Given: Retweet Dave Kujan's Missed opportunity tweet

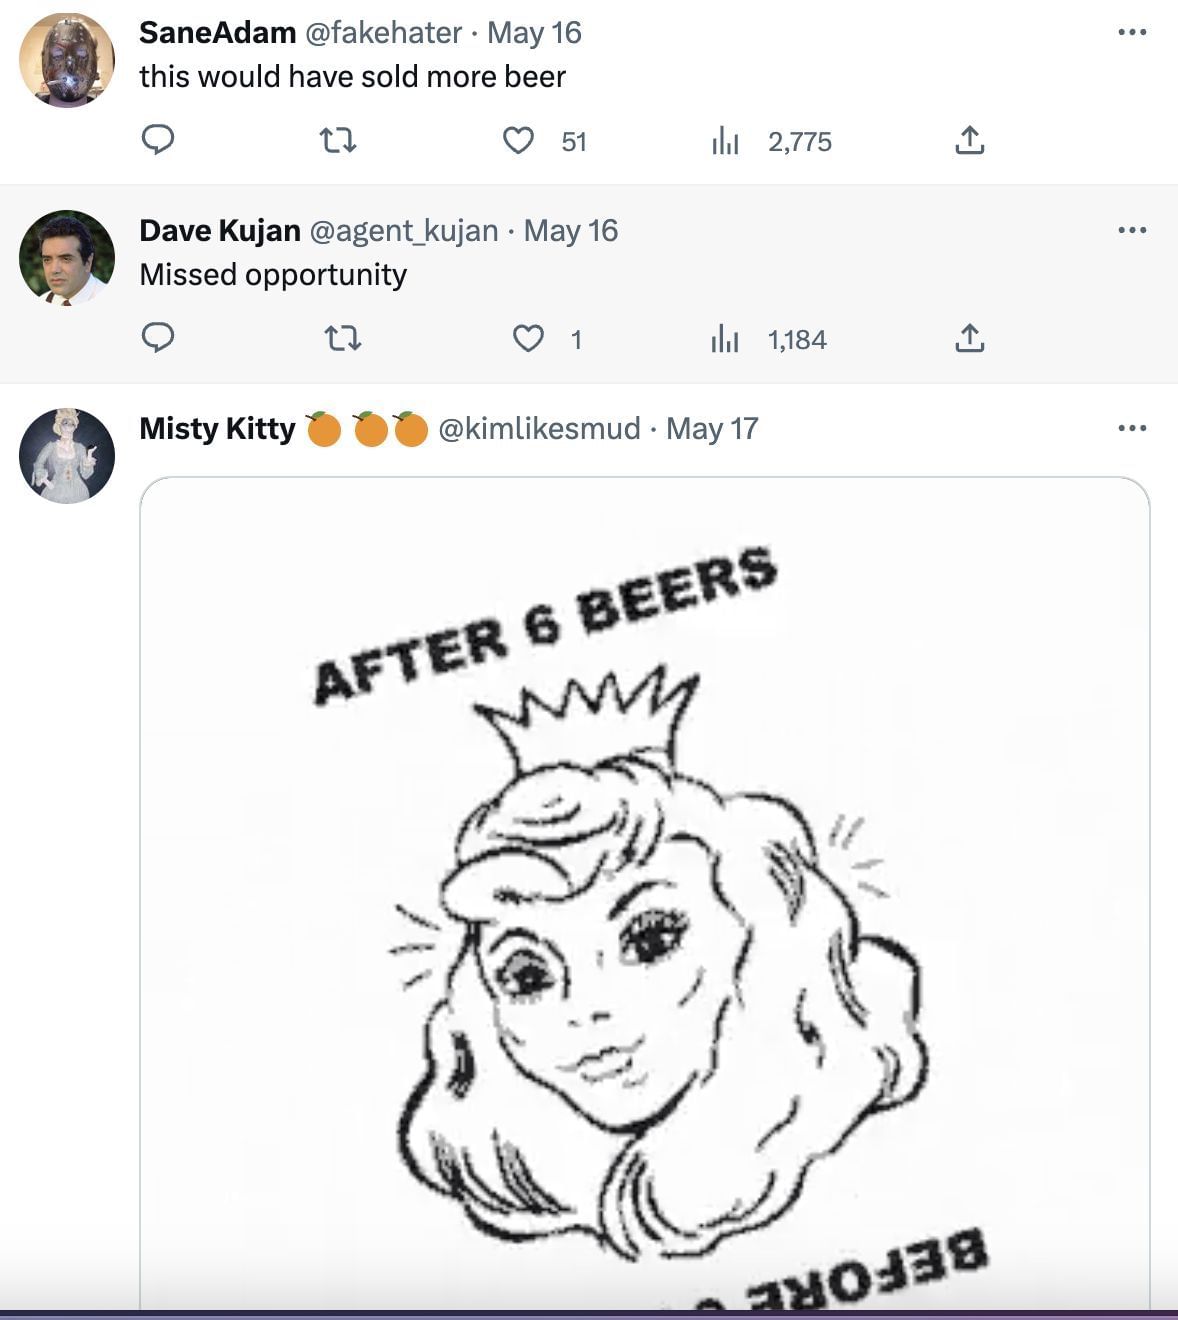Looking at the screenshot, I should (x=343, y=339).
